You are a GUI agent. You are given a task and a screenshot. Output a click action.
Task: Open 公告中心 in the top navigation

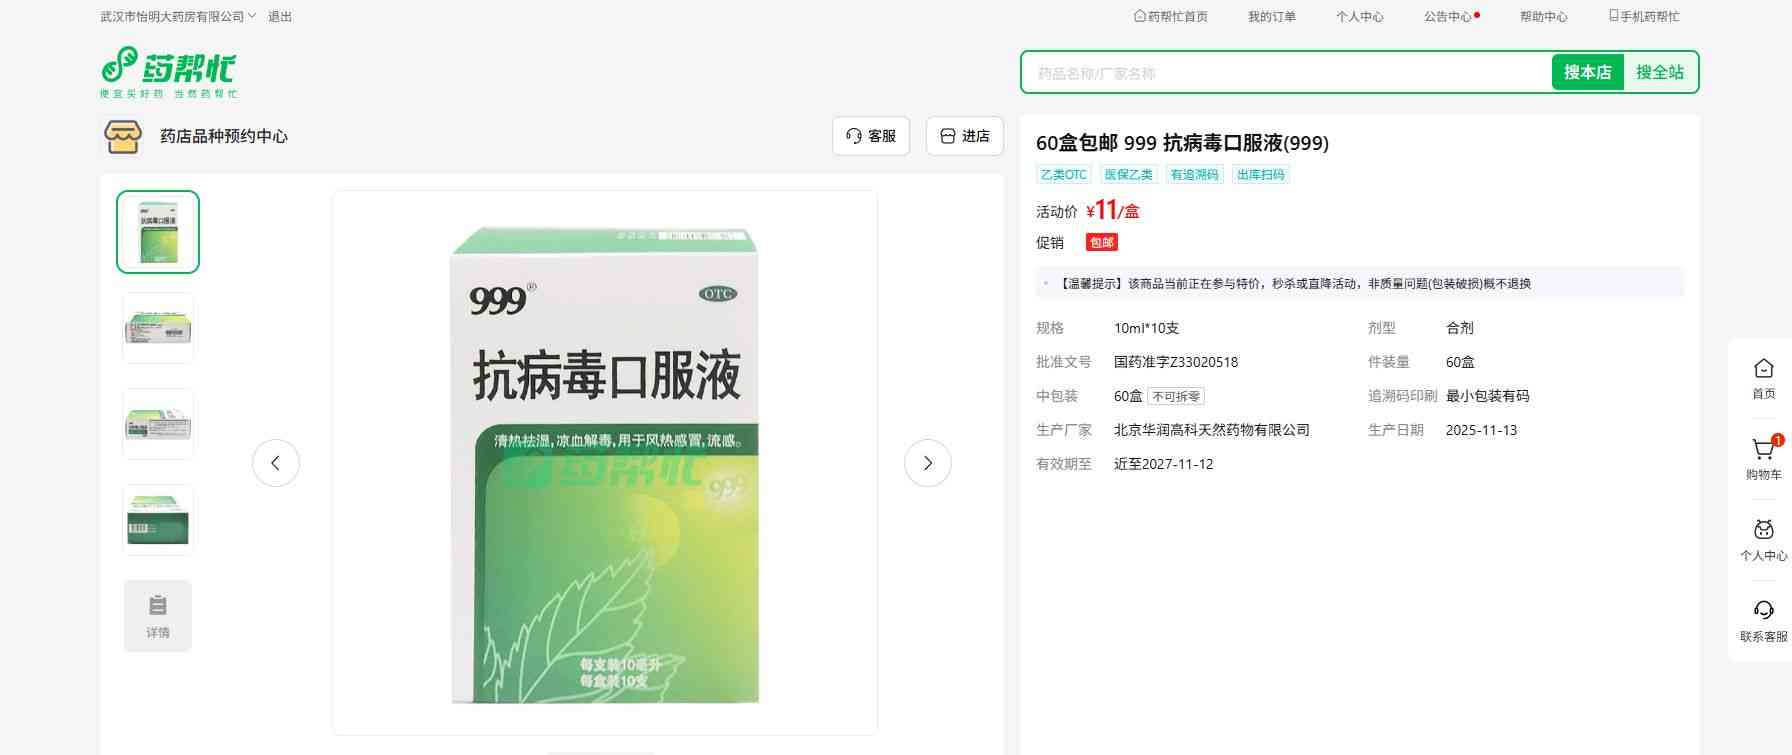point(1448,17)
